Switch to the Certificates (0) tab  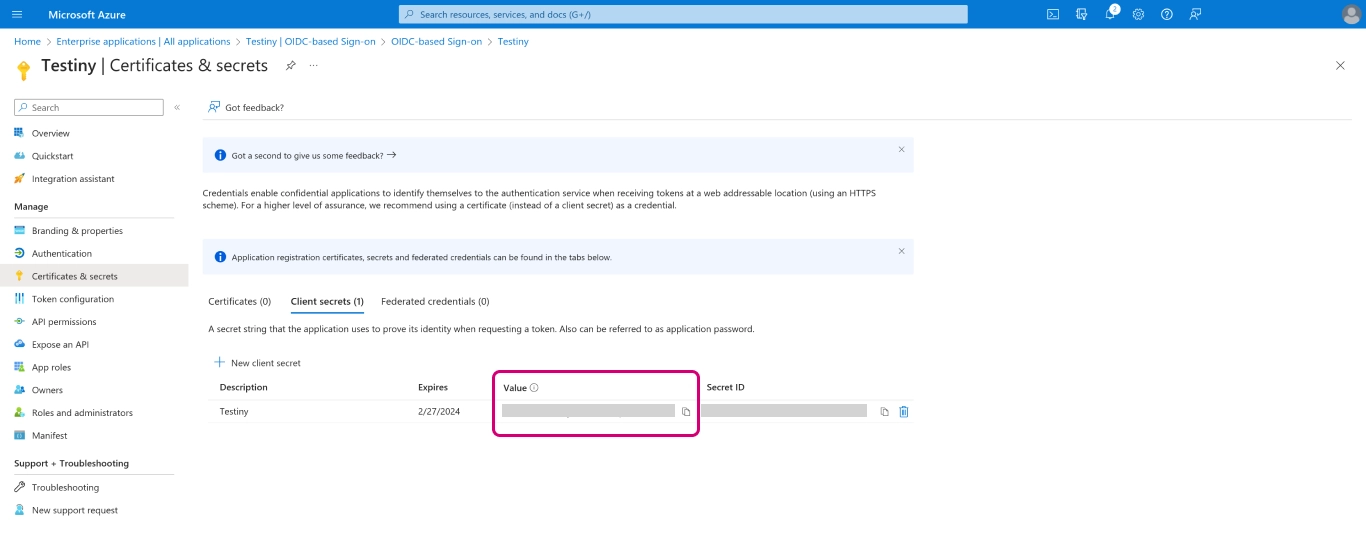[x=239, y=301]
